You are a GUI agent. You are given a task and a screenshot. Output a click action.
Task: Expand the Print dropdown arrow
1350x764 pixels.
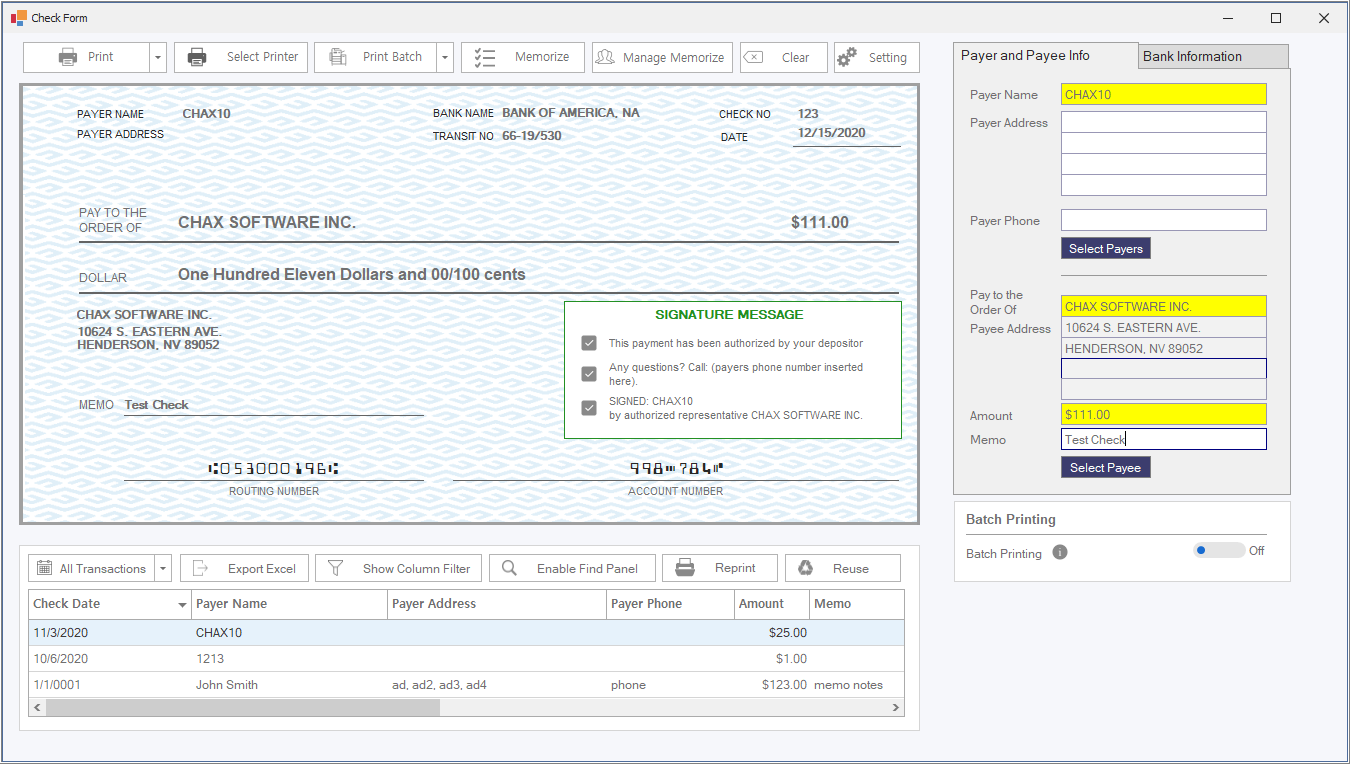[158, 58]
